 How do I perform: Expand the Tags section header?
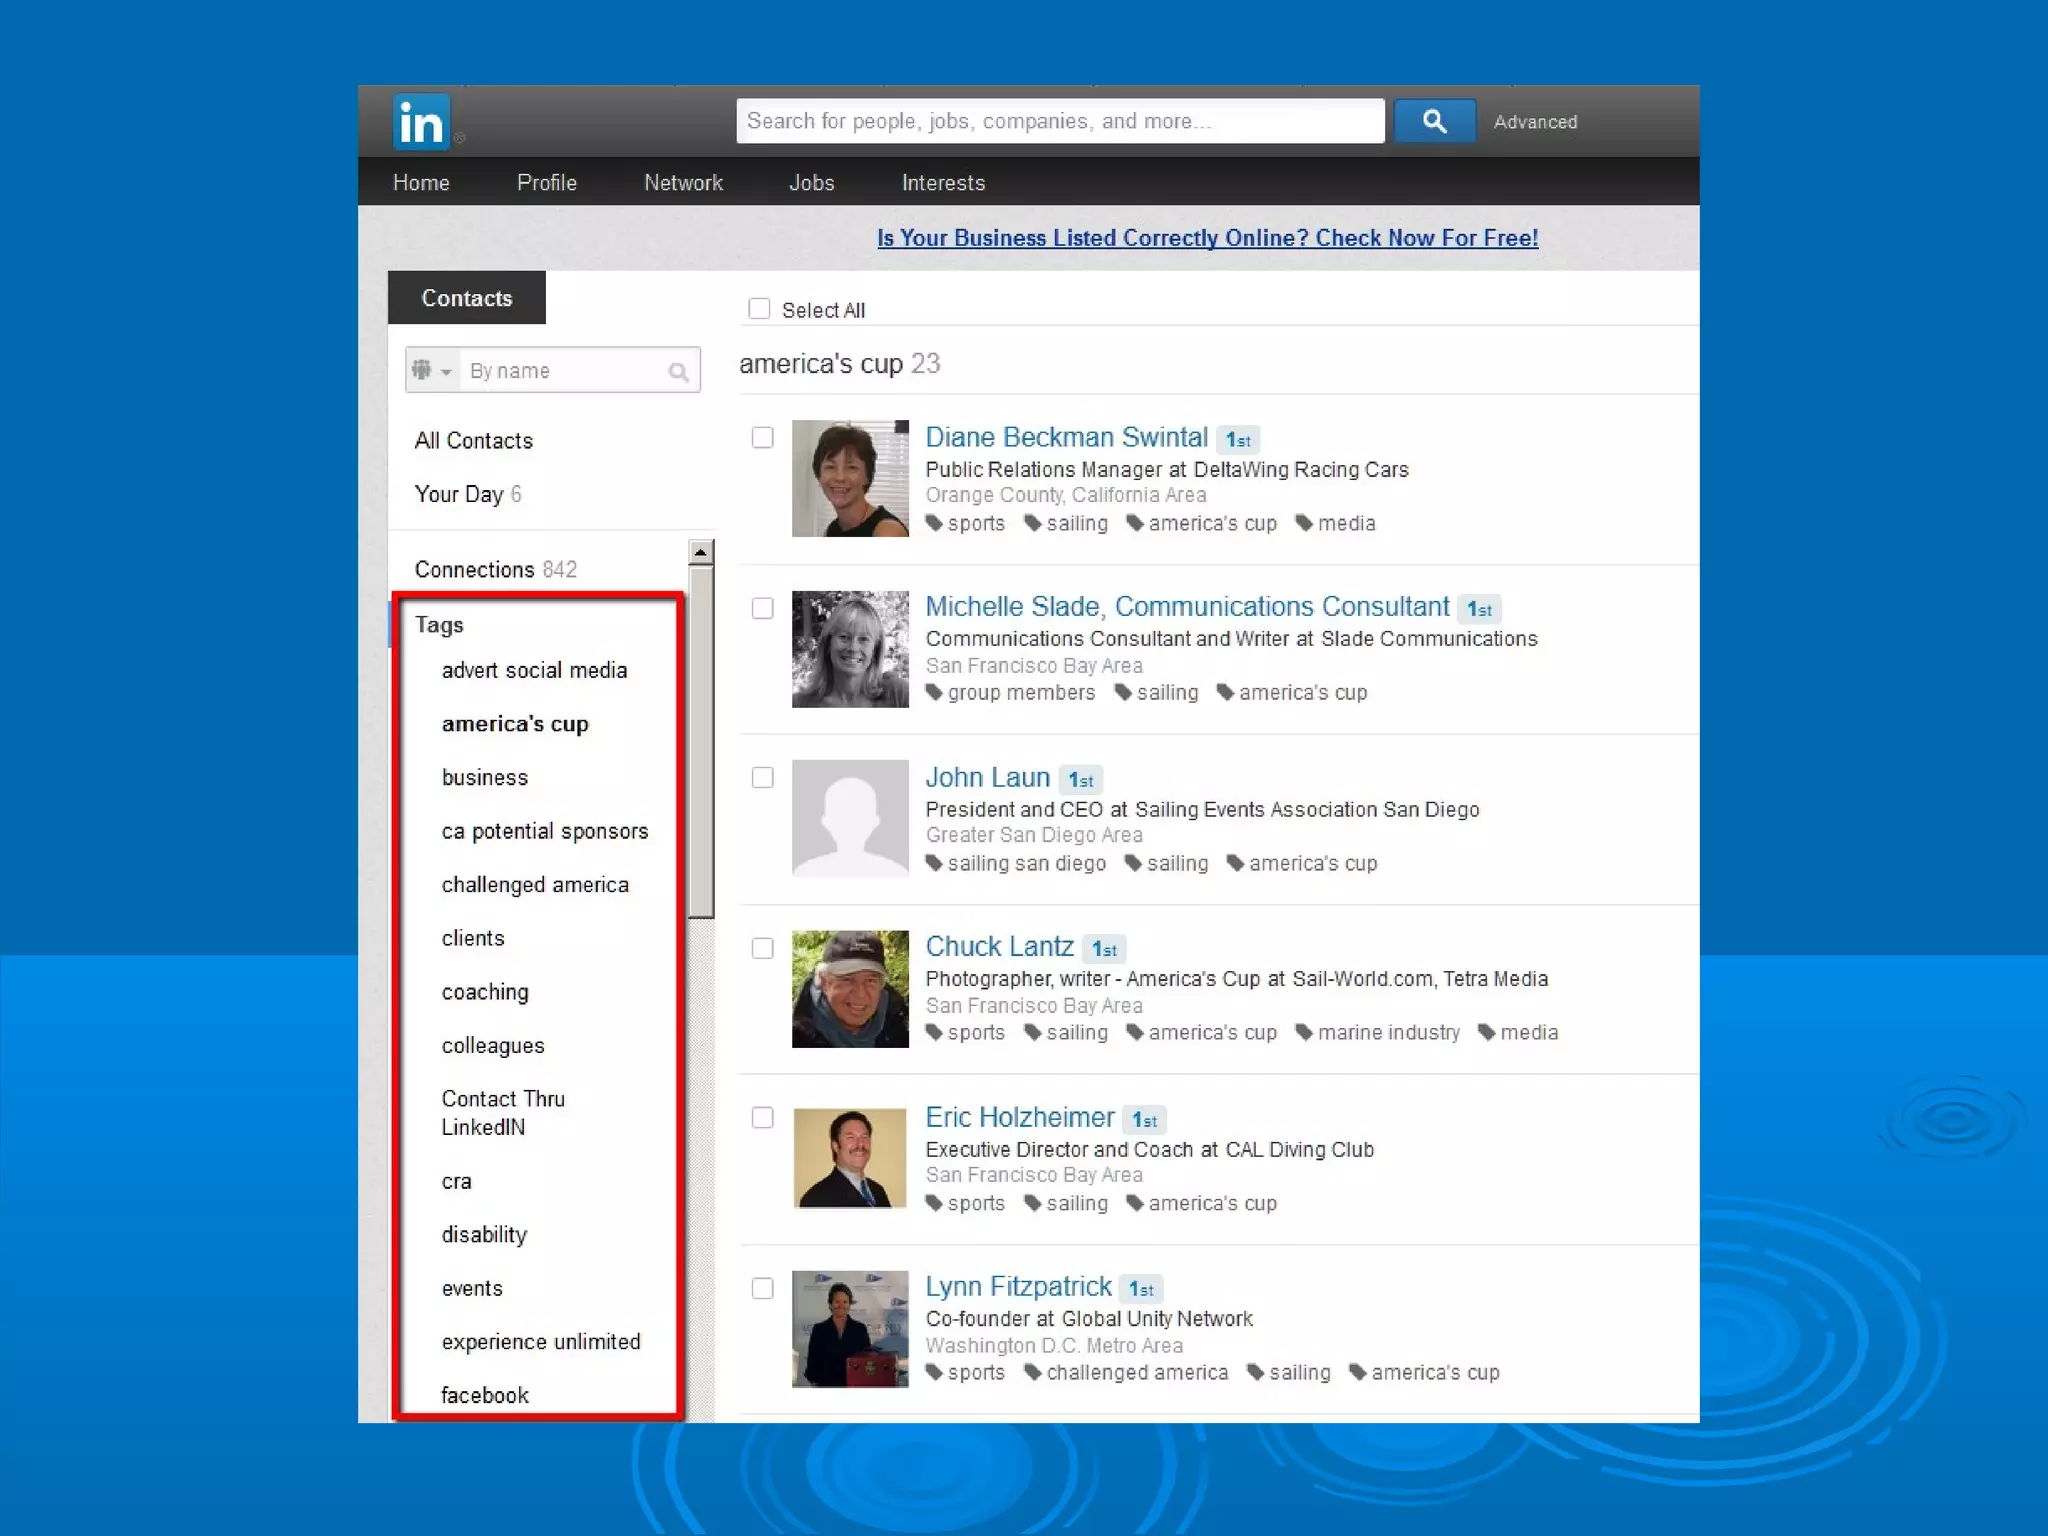click(439, 625)
